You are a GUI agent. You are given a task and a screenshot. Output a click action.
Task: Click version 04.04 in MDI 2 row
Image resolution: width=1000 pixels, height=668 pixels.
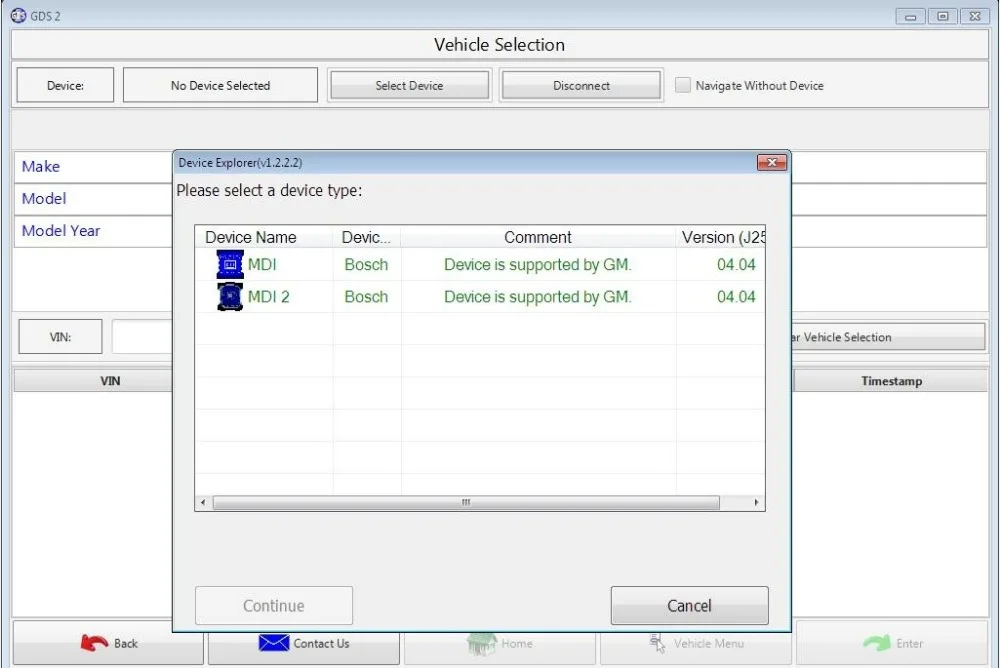(x=736, y=297)
